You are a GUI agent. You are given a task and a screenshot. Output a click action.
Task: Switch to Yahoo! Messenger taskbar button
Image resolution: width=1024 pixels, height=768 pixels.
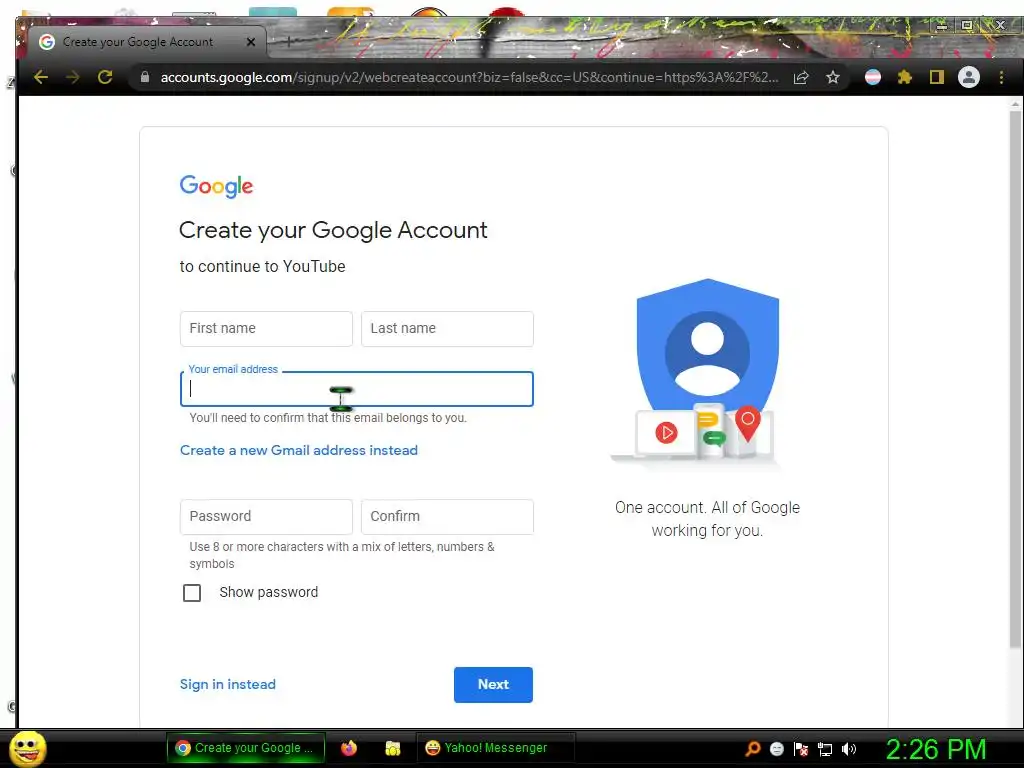494,748
